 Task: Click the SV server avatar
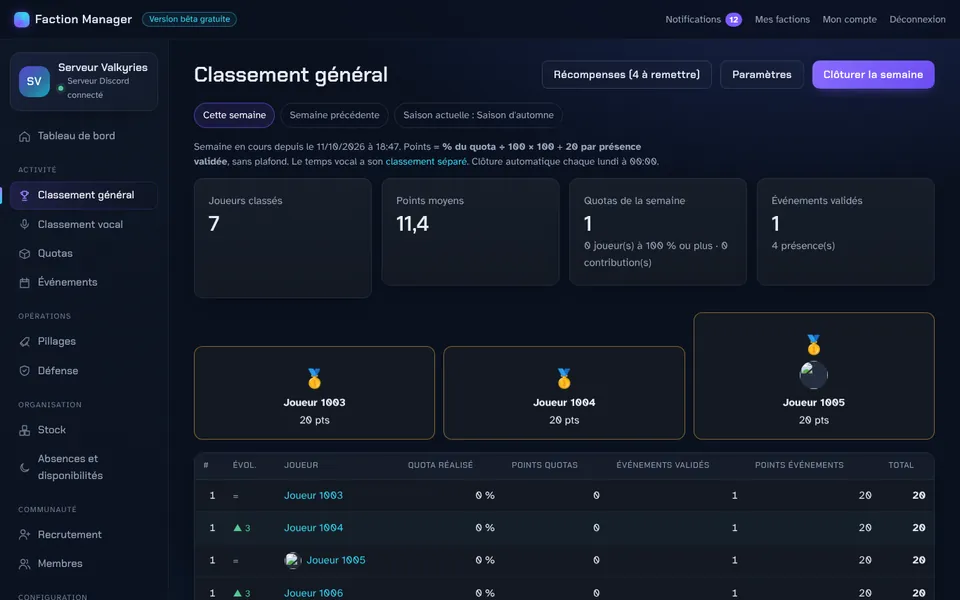[x=34, y=81]
